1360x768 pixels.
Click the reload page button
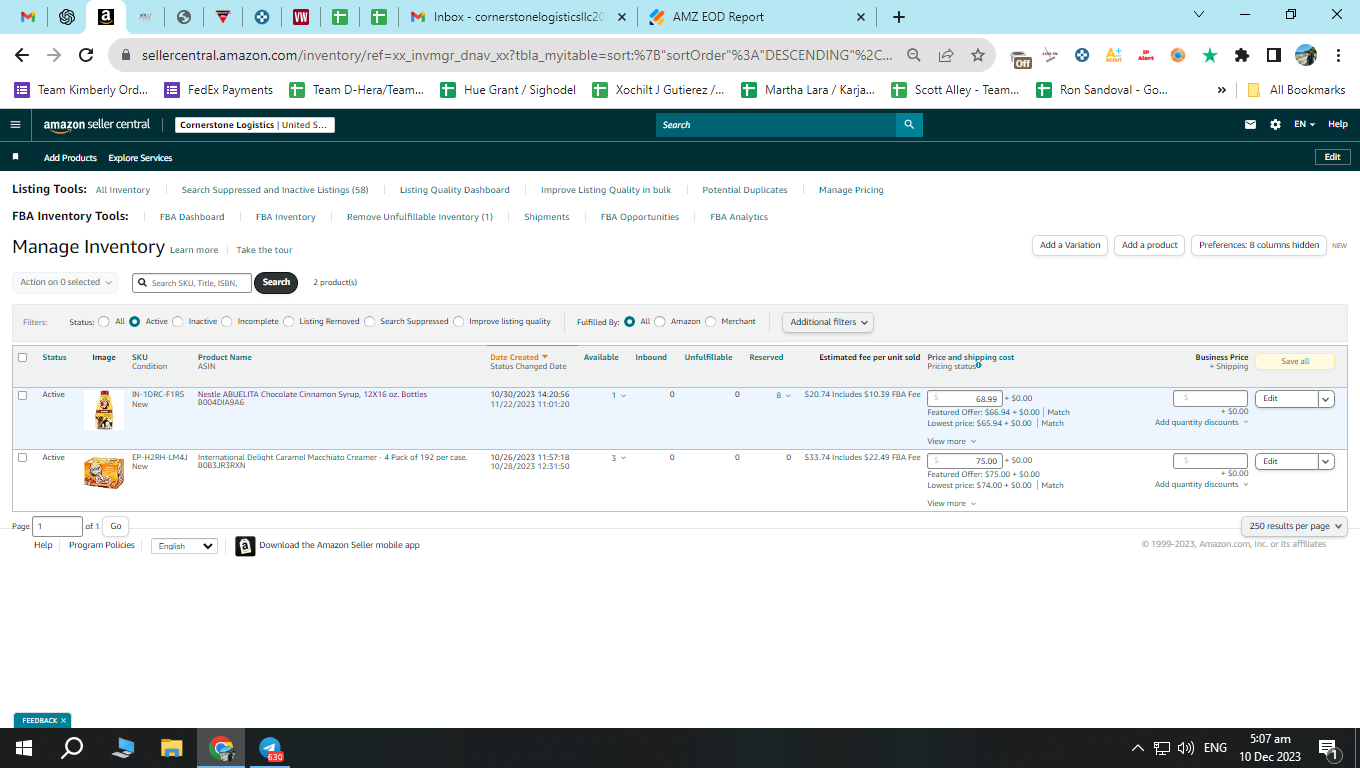pos(86,55)
